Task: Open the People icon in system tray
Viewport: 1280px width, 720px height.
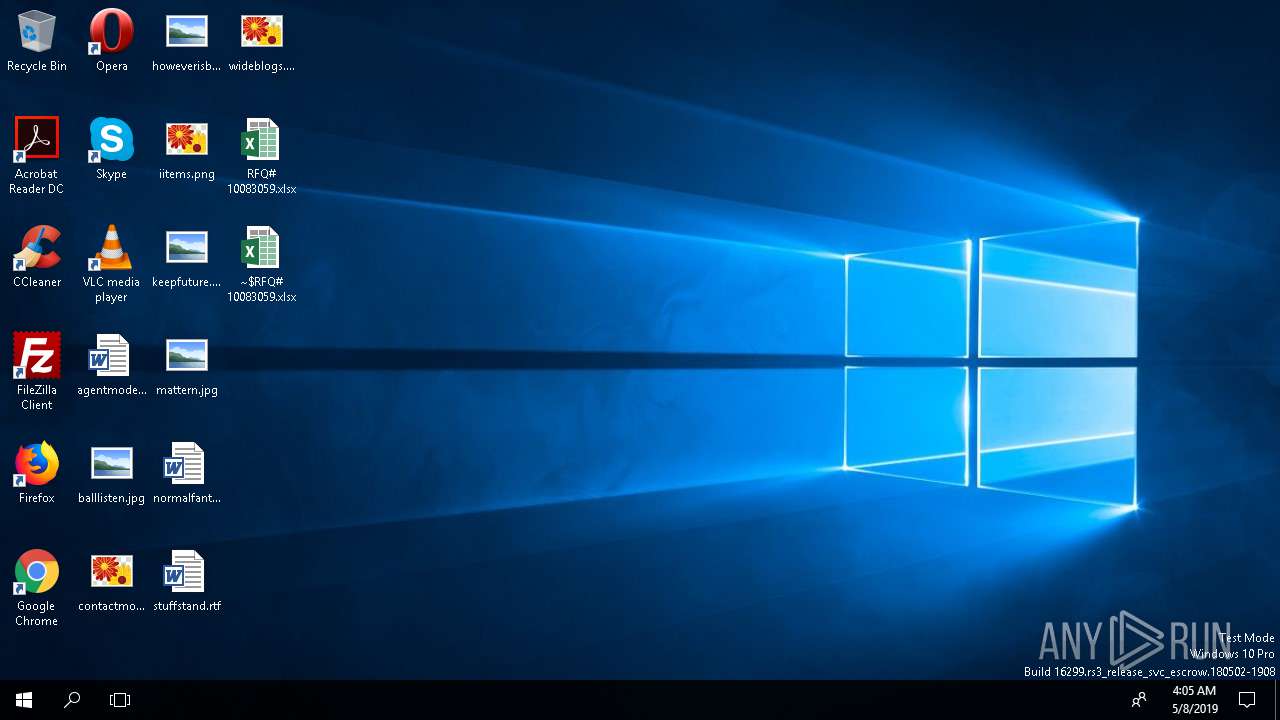Action: [x=1138, y=700]
